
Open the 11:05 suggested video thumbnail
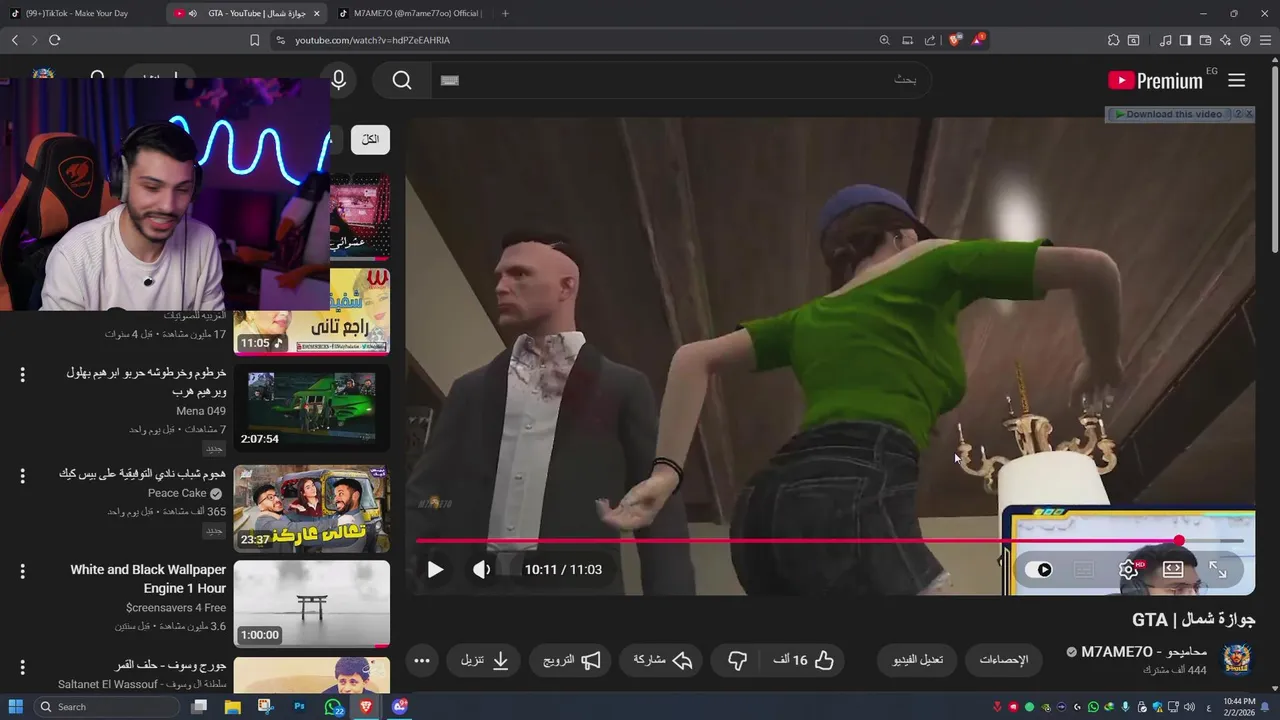pyautogui.click(x=312, y=312)
